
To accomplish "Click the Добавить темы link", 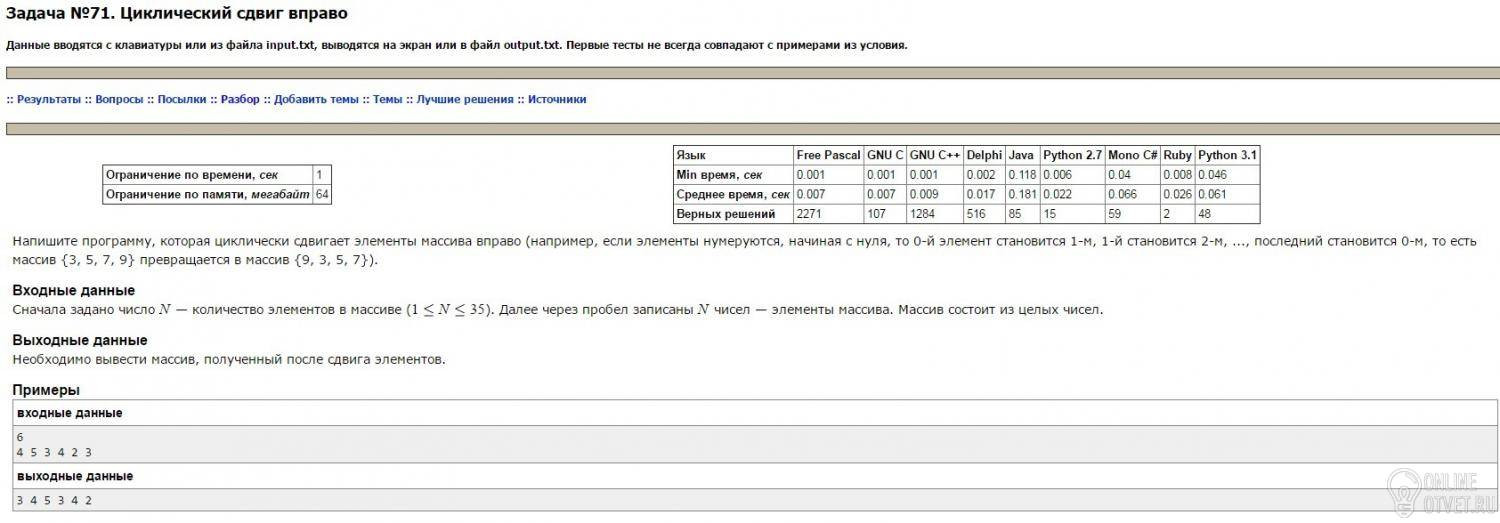I will (316, 100).
